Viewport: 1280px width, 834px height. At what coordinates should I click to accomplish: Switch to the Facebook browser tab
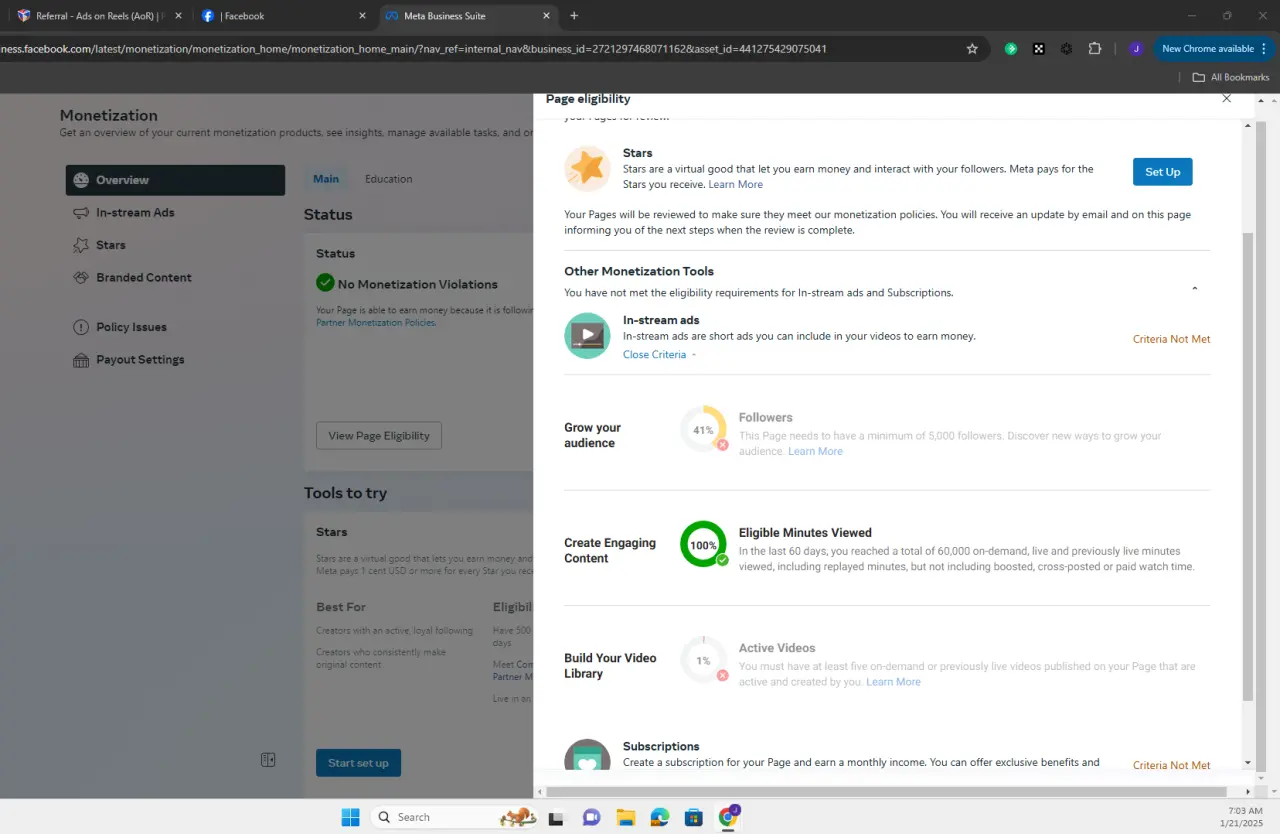[x=284, y=16]
